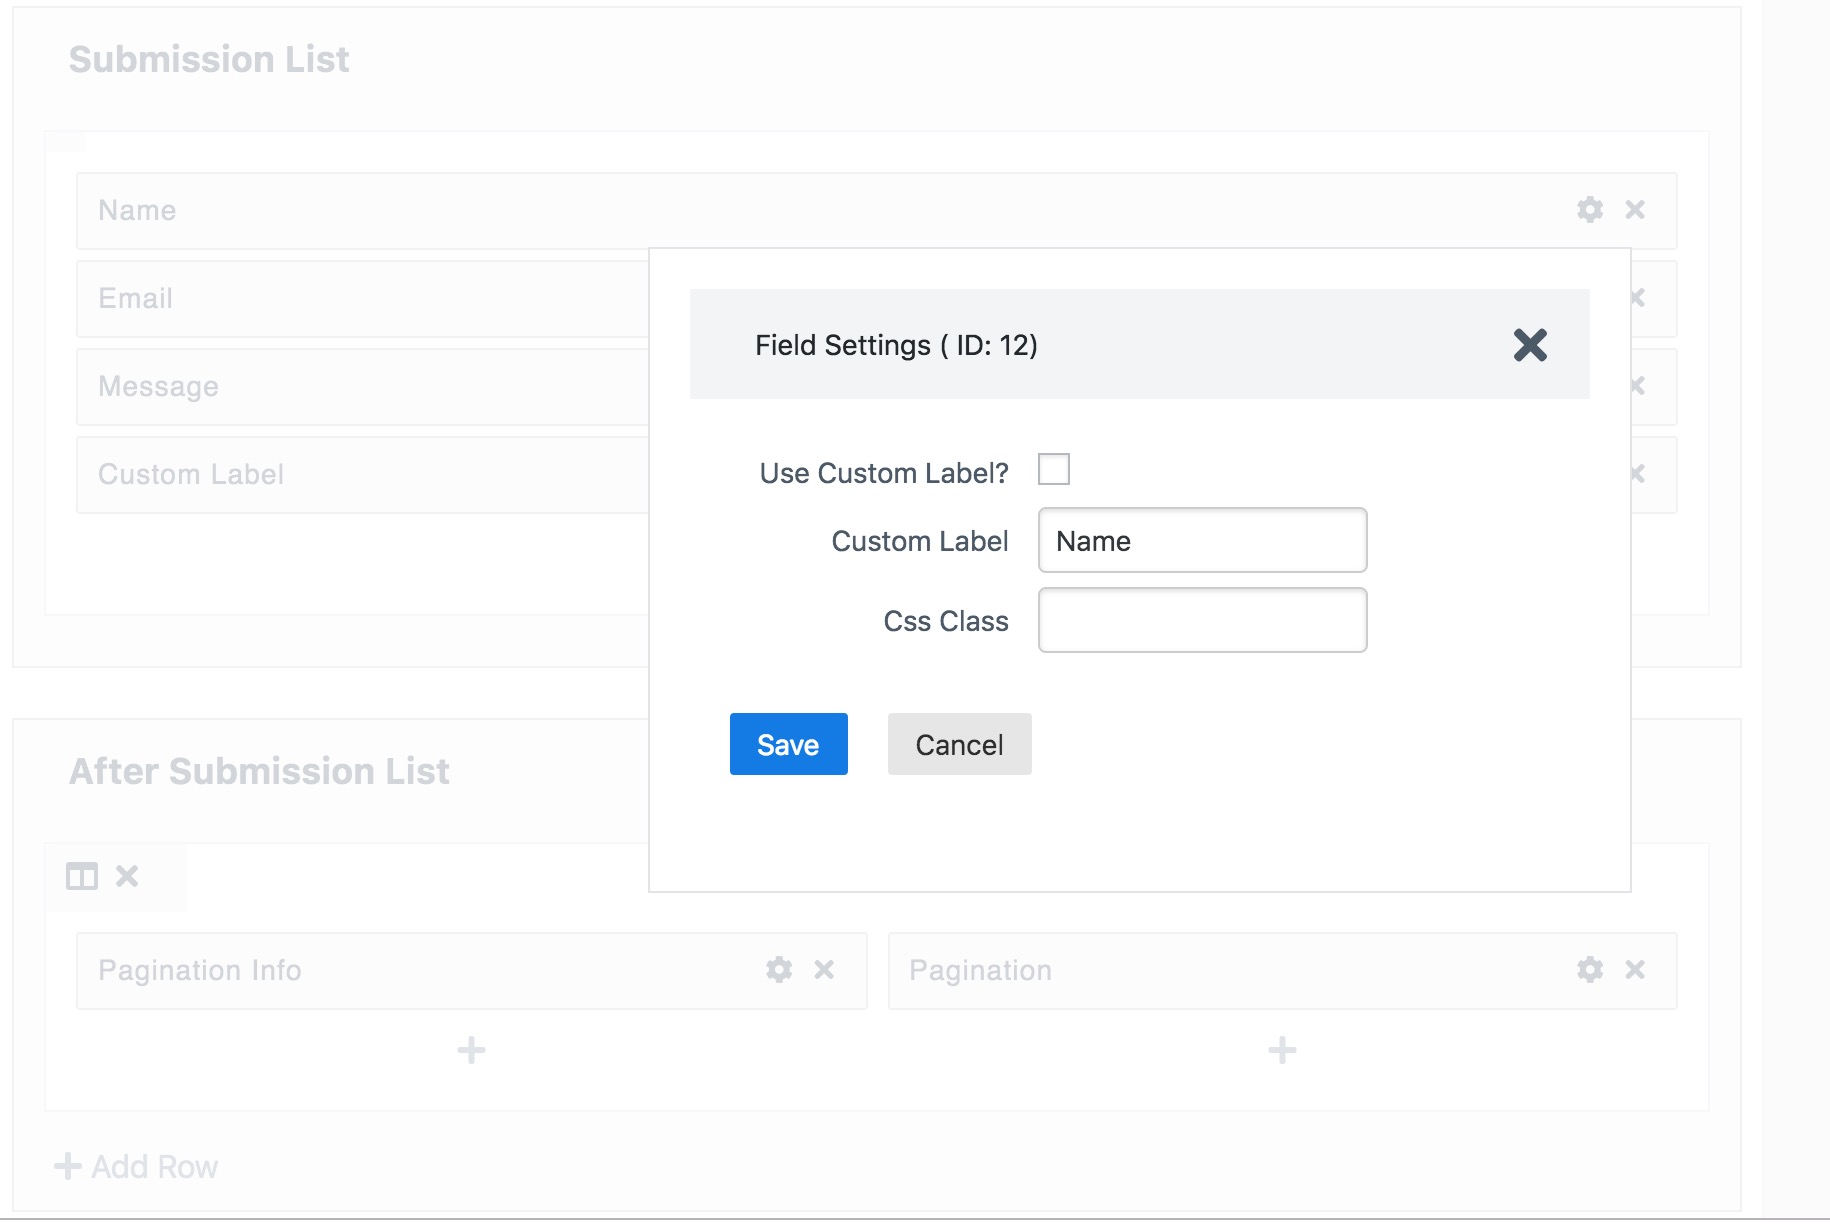Remove the Pagination field
Screen dimensions: 1830x1224
pos(1635,970)
